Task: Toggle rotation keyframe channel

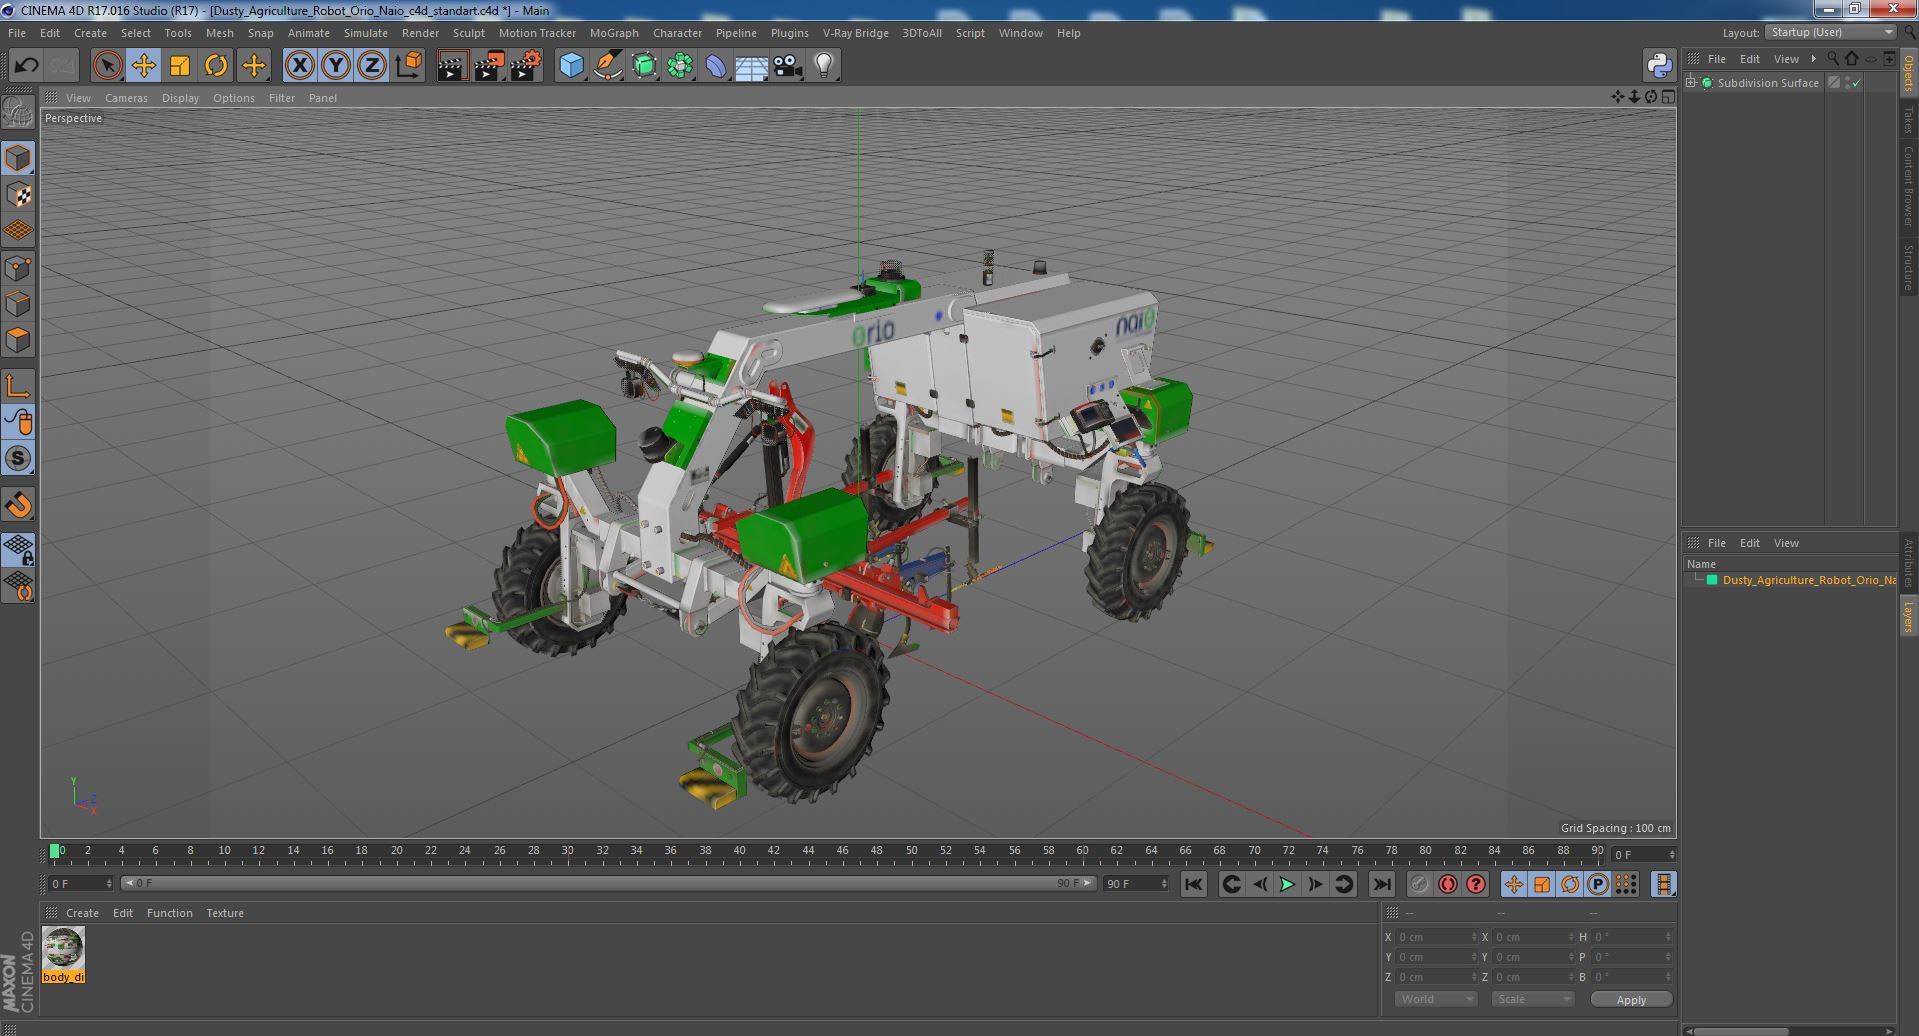Action: coord(1570,884)
